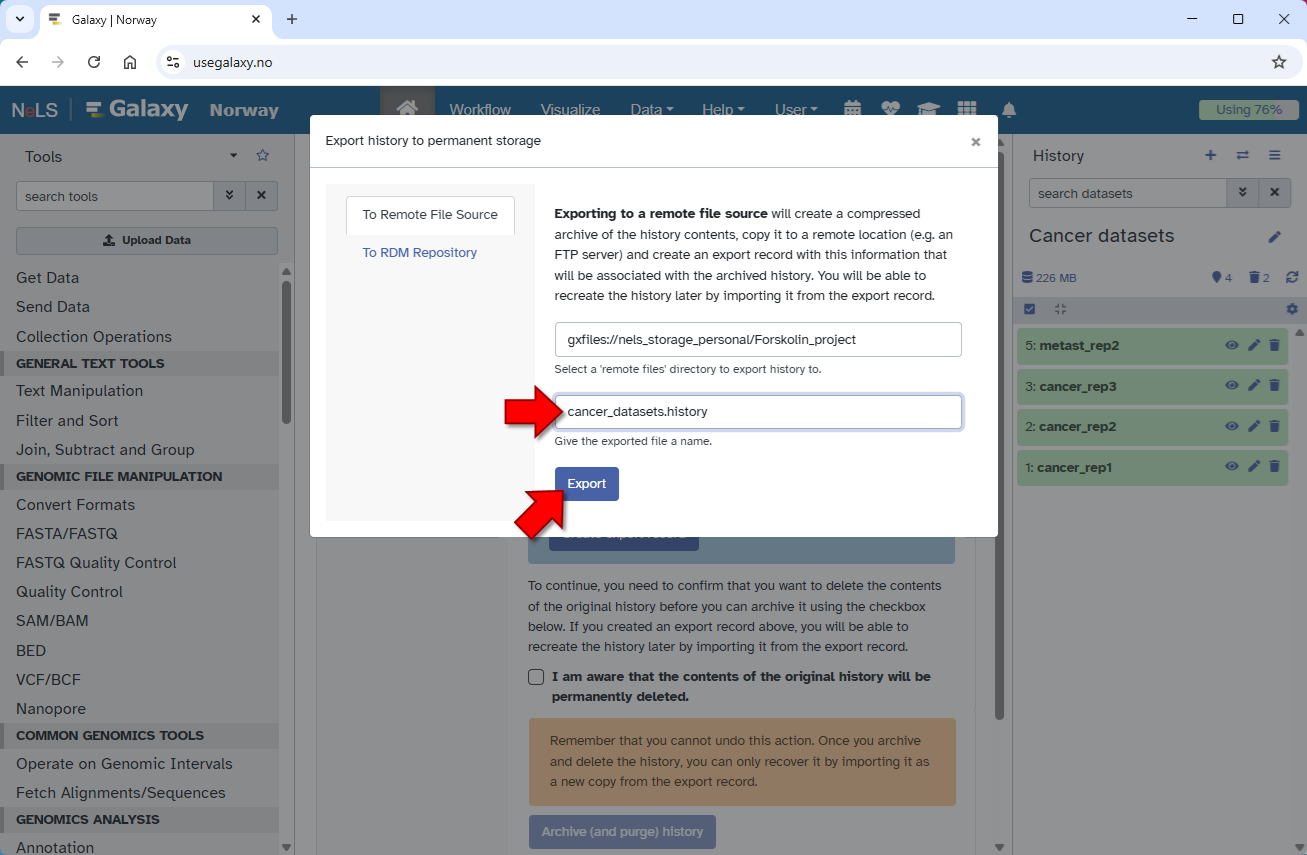Click the Upload Data button
Image resolution: width=1307 pixels, height=855 pixels.
pos(147,241)
